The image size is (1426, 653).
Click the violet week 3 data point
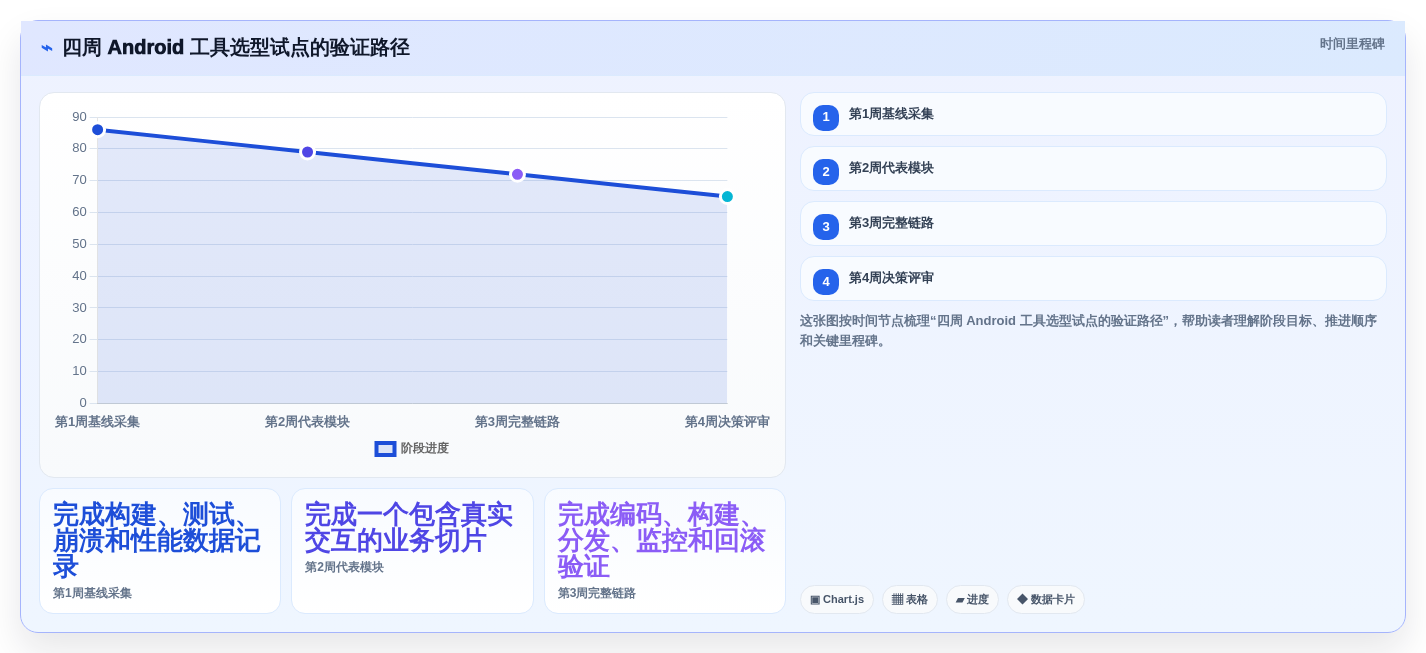[x=518, y=174]
